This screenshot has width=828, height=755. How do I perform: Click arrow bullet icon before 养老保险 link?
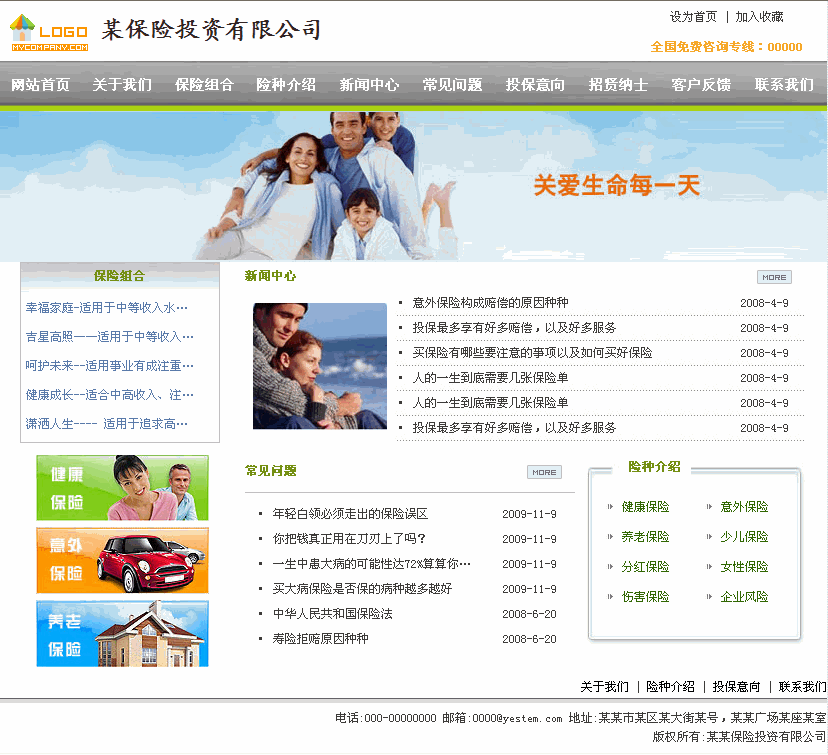click(x=610, y=537)
